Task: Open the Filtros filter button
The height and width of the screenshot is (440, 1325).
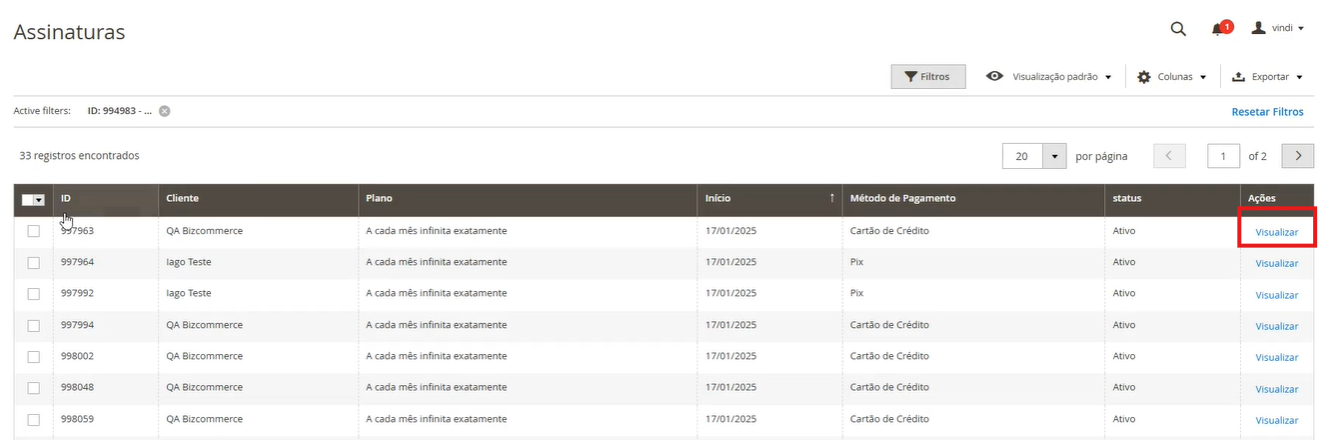Action: coord(927,77)
